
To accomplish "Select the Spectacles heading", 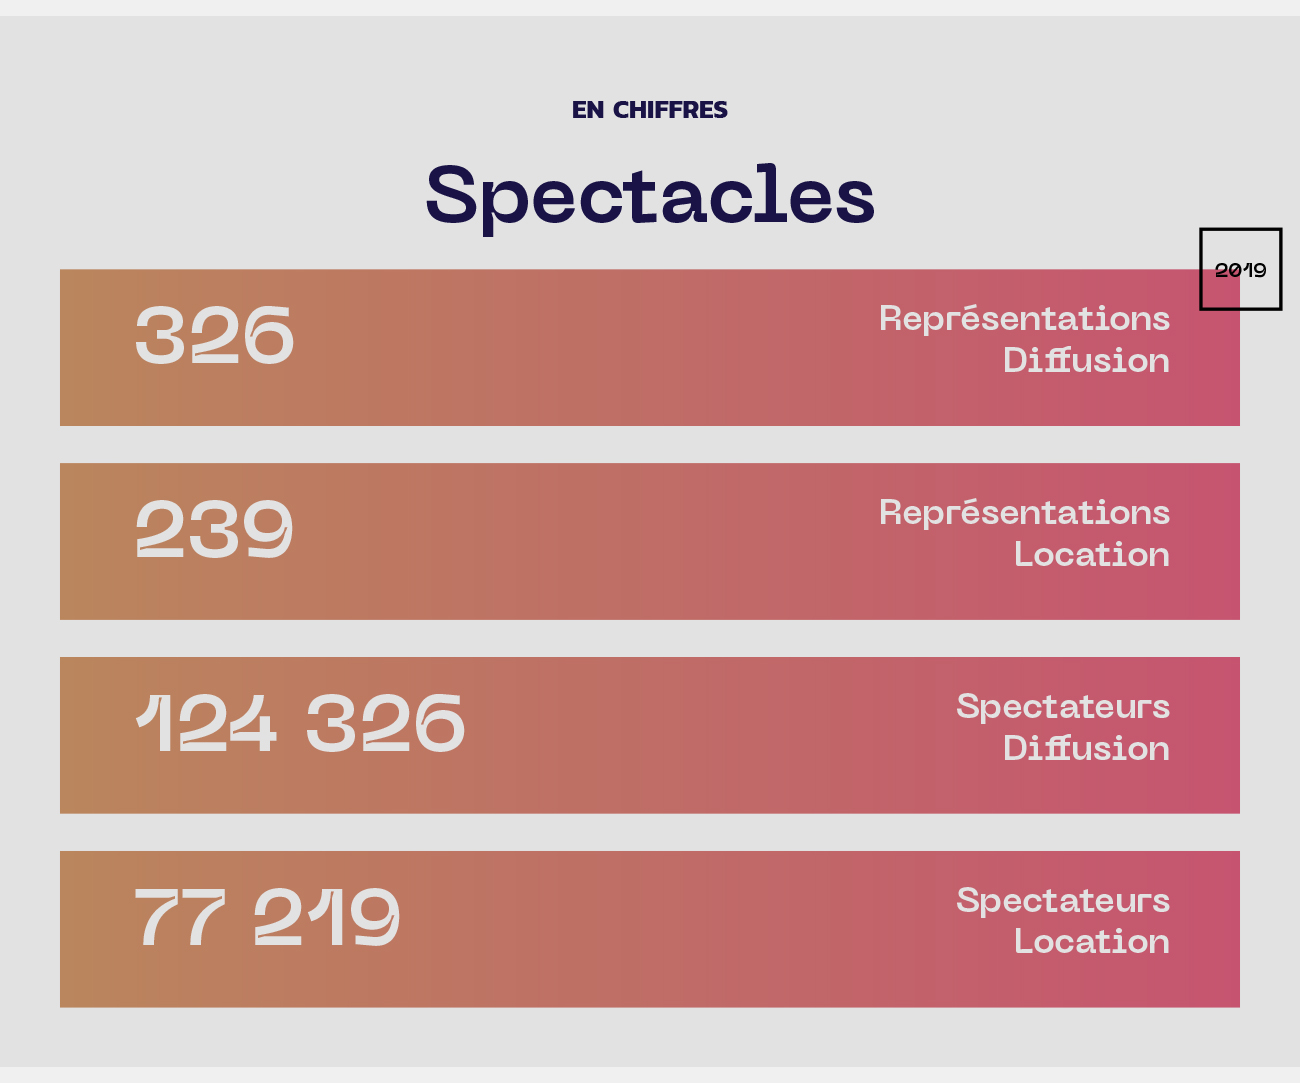I will (x=650, y=197).
